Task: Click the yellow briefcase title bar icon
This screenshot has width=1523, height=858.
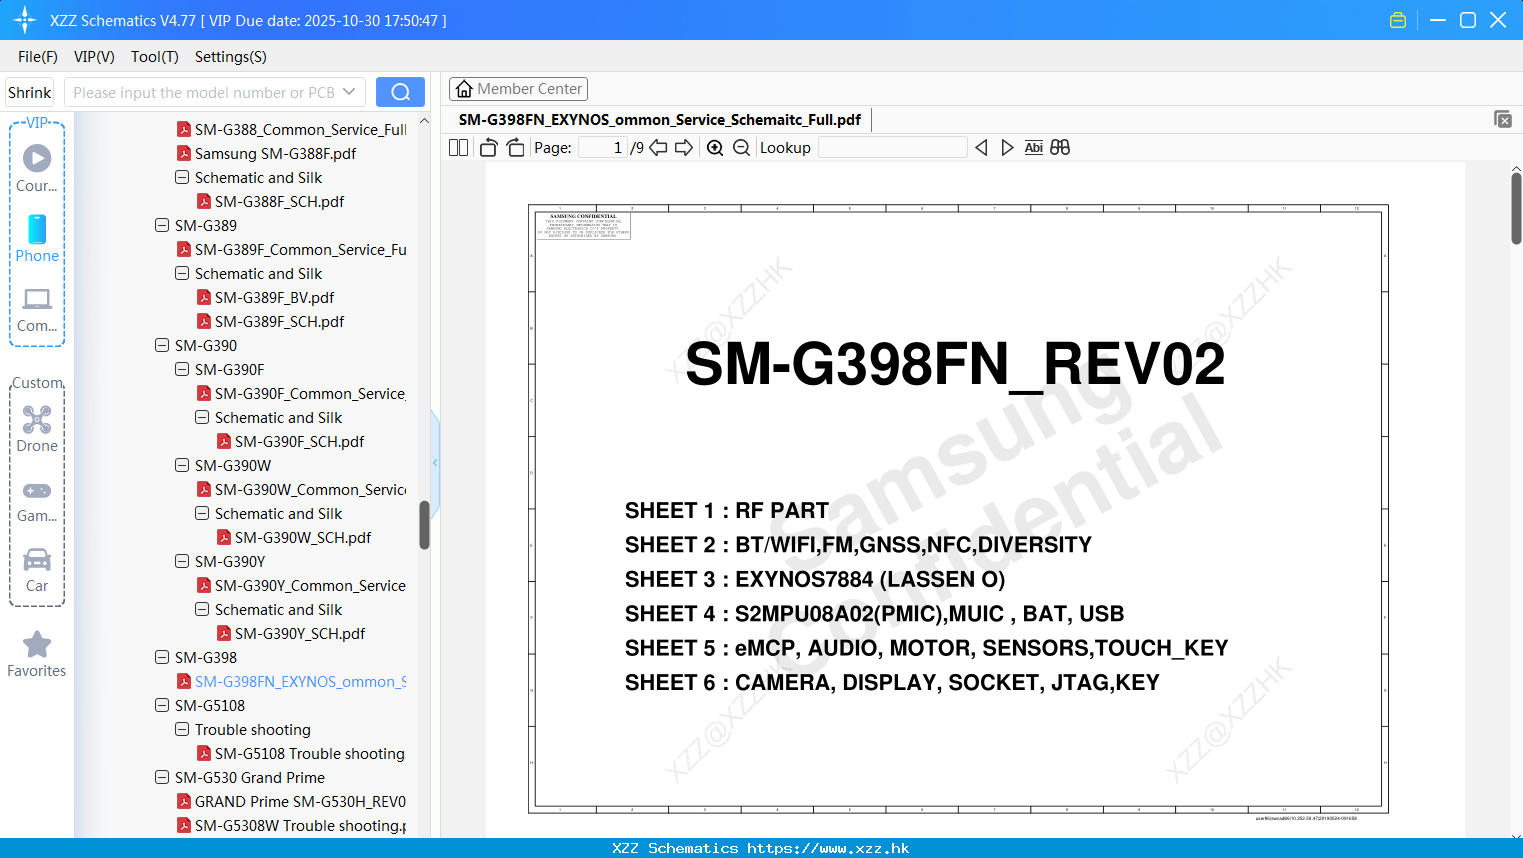Action: point(1398,20)
